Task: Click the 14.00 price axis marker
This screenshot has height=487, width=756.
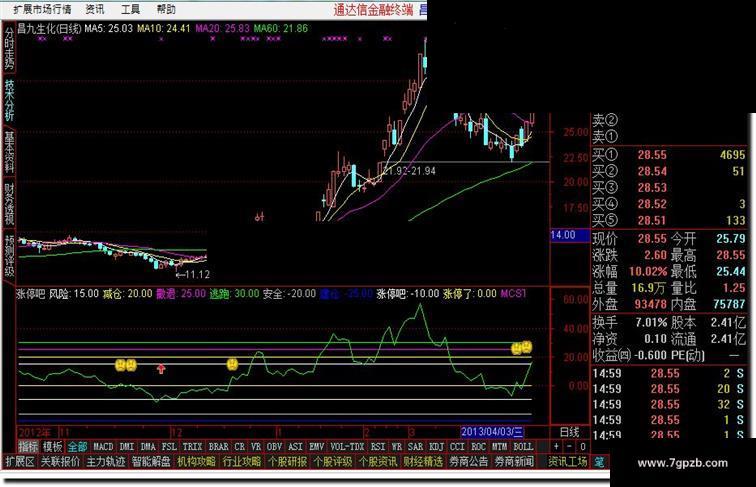Action: 569,235
